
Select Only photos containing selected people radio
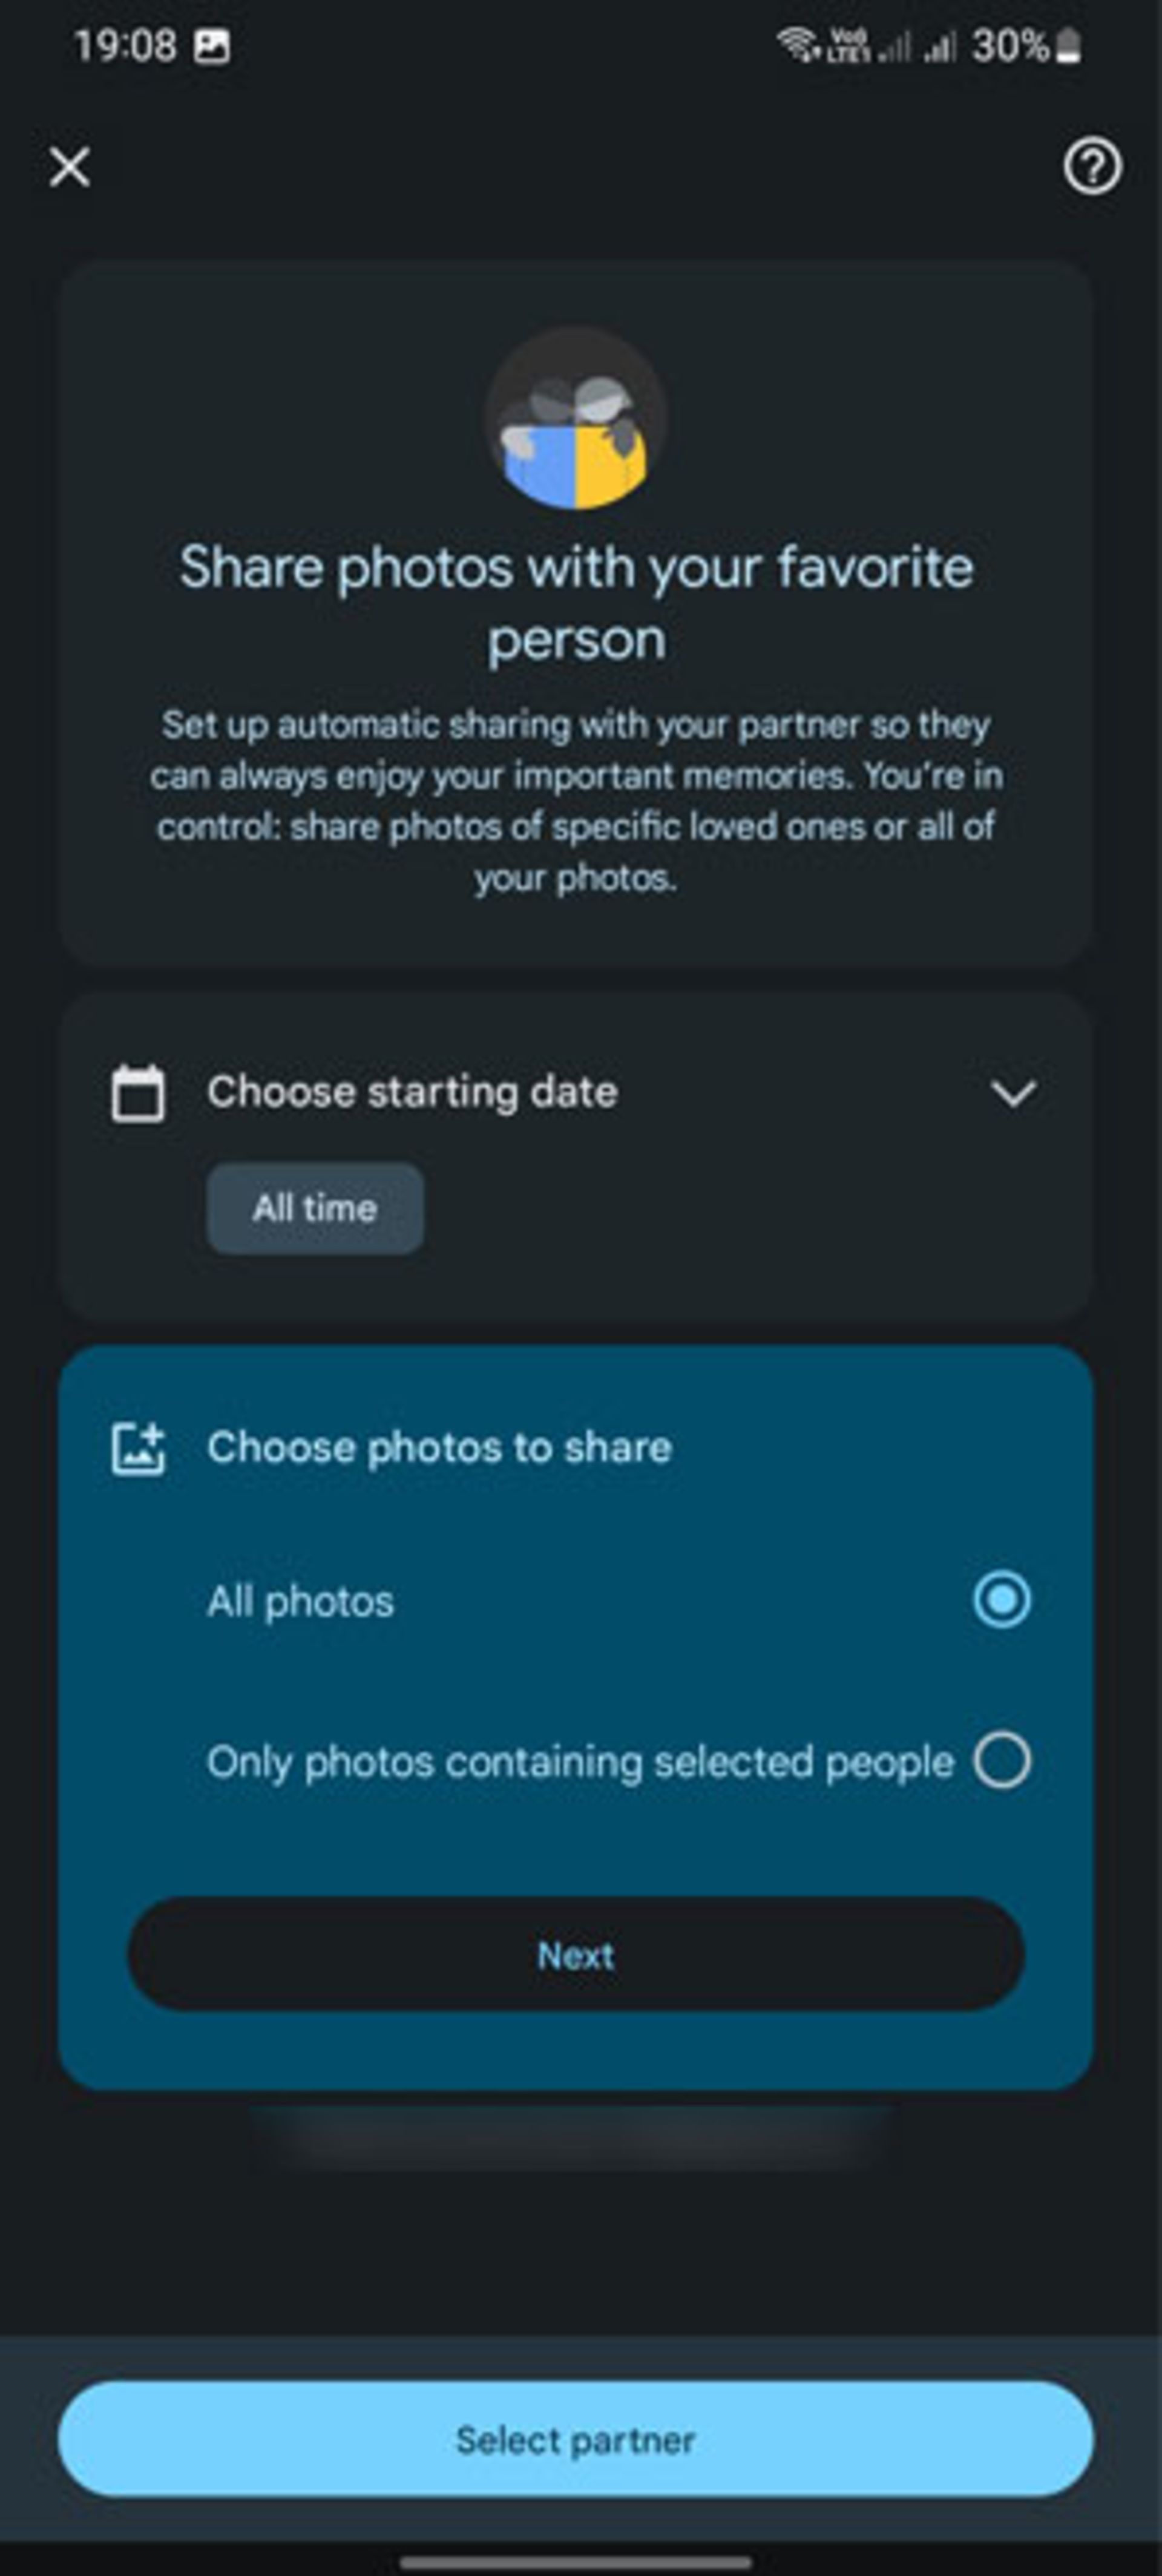1002,1760
